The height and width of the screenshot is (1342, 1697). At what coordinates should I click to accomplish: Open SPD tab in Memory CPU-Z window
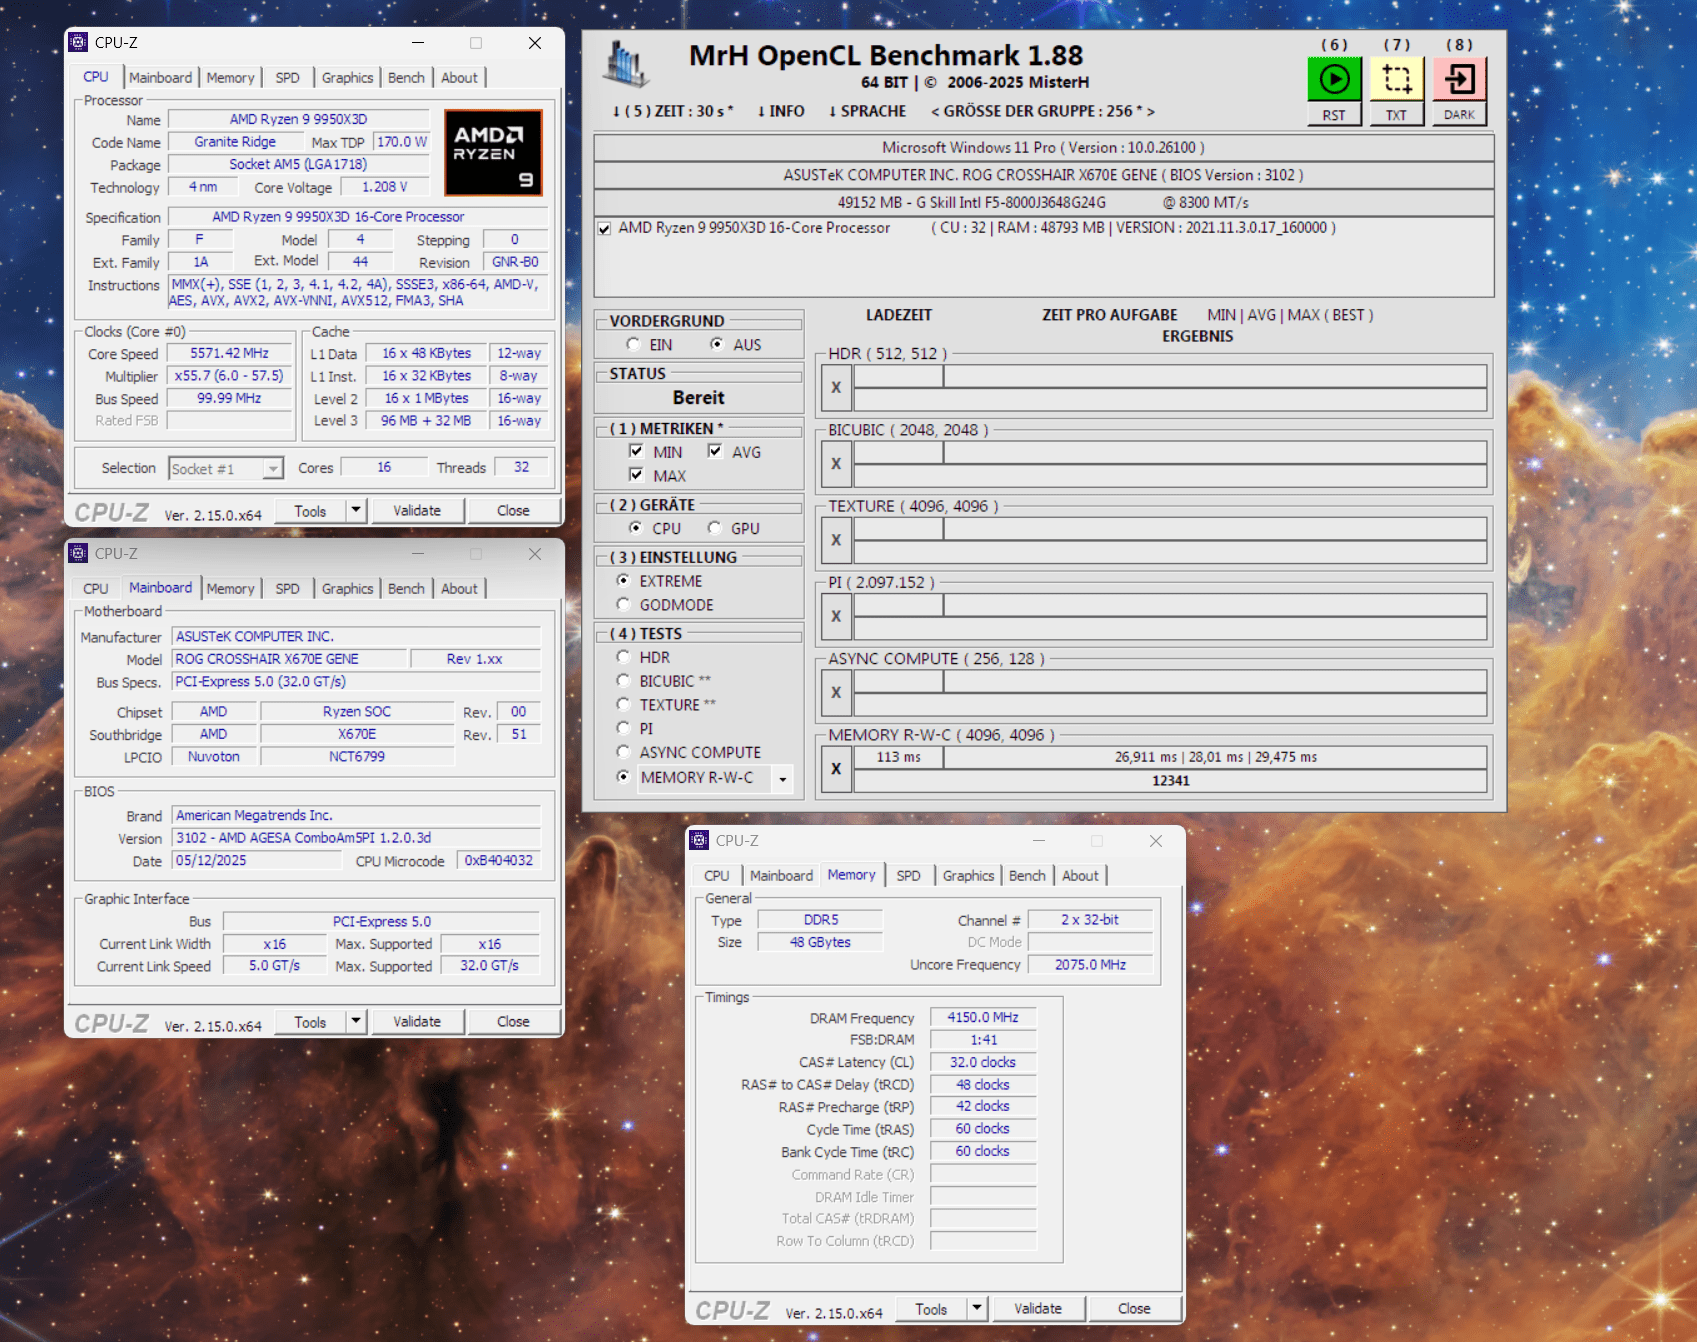pyautogui.click(x=908, y=876)
